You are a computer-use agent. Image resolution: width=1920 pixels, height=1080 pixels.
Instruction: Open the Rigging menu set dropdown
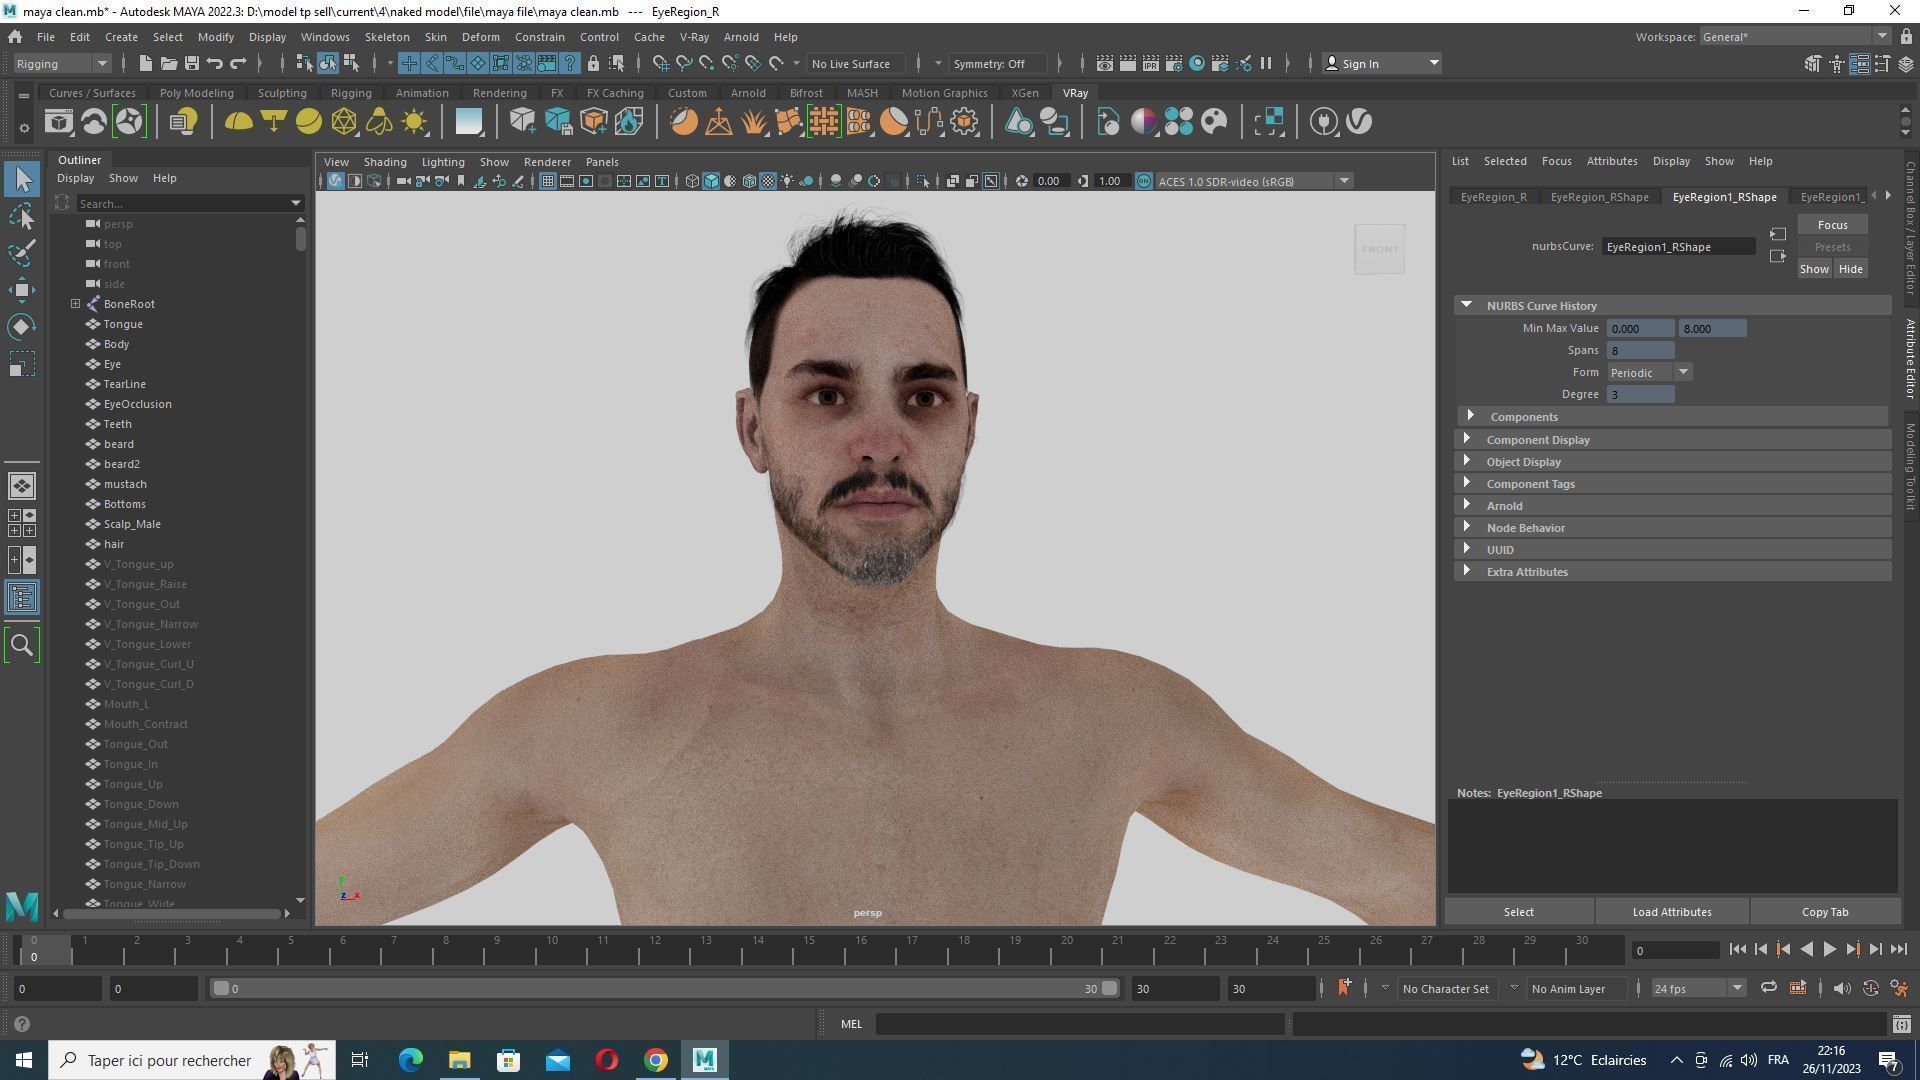click(x=62, y=64)
